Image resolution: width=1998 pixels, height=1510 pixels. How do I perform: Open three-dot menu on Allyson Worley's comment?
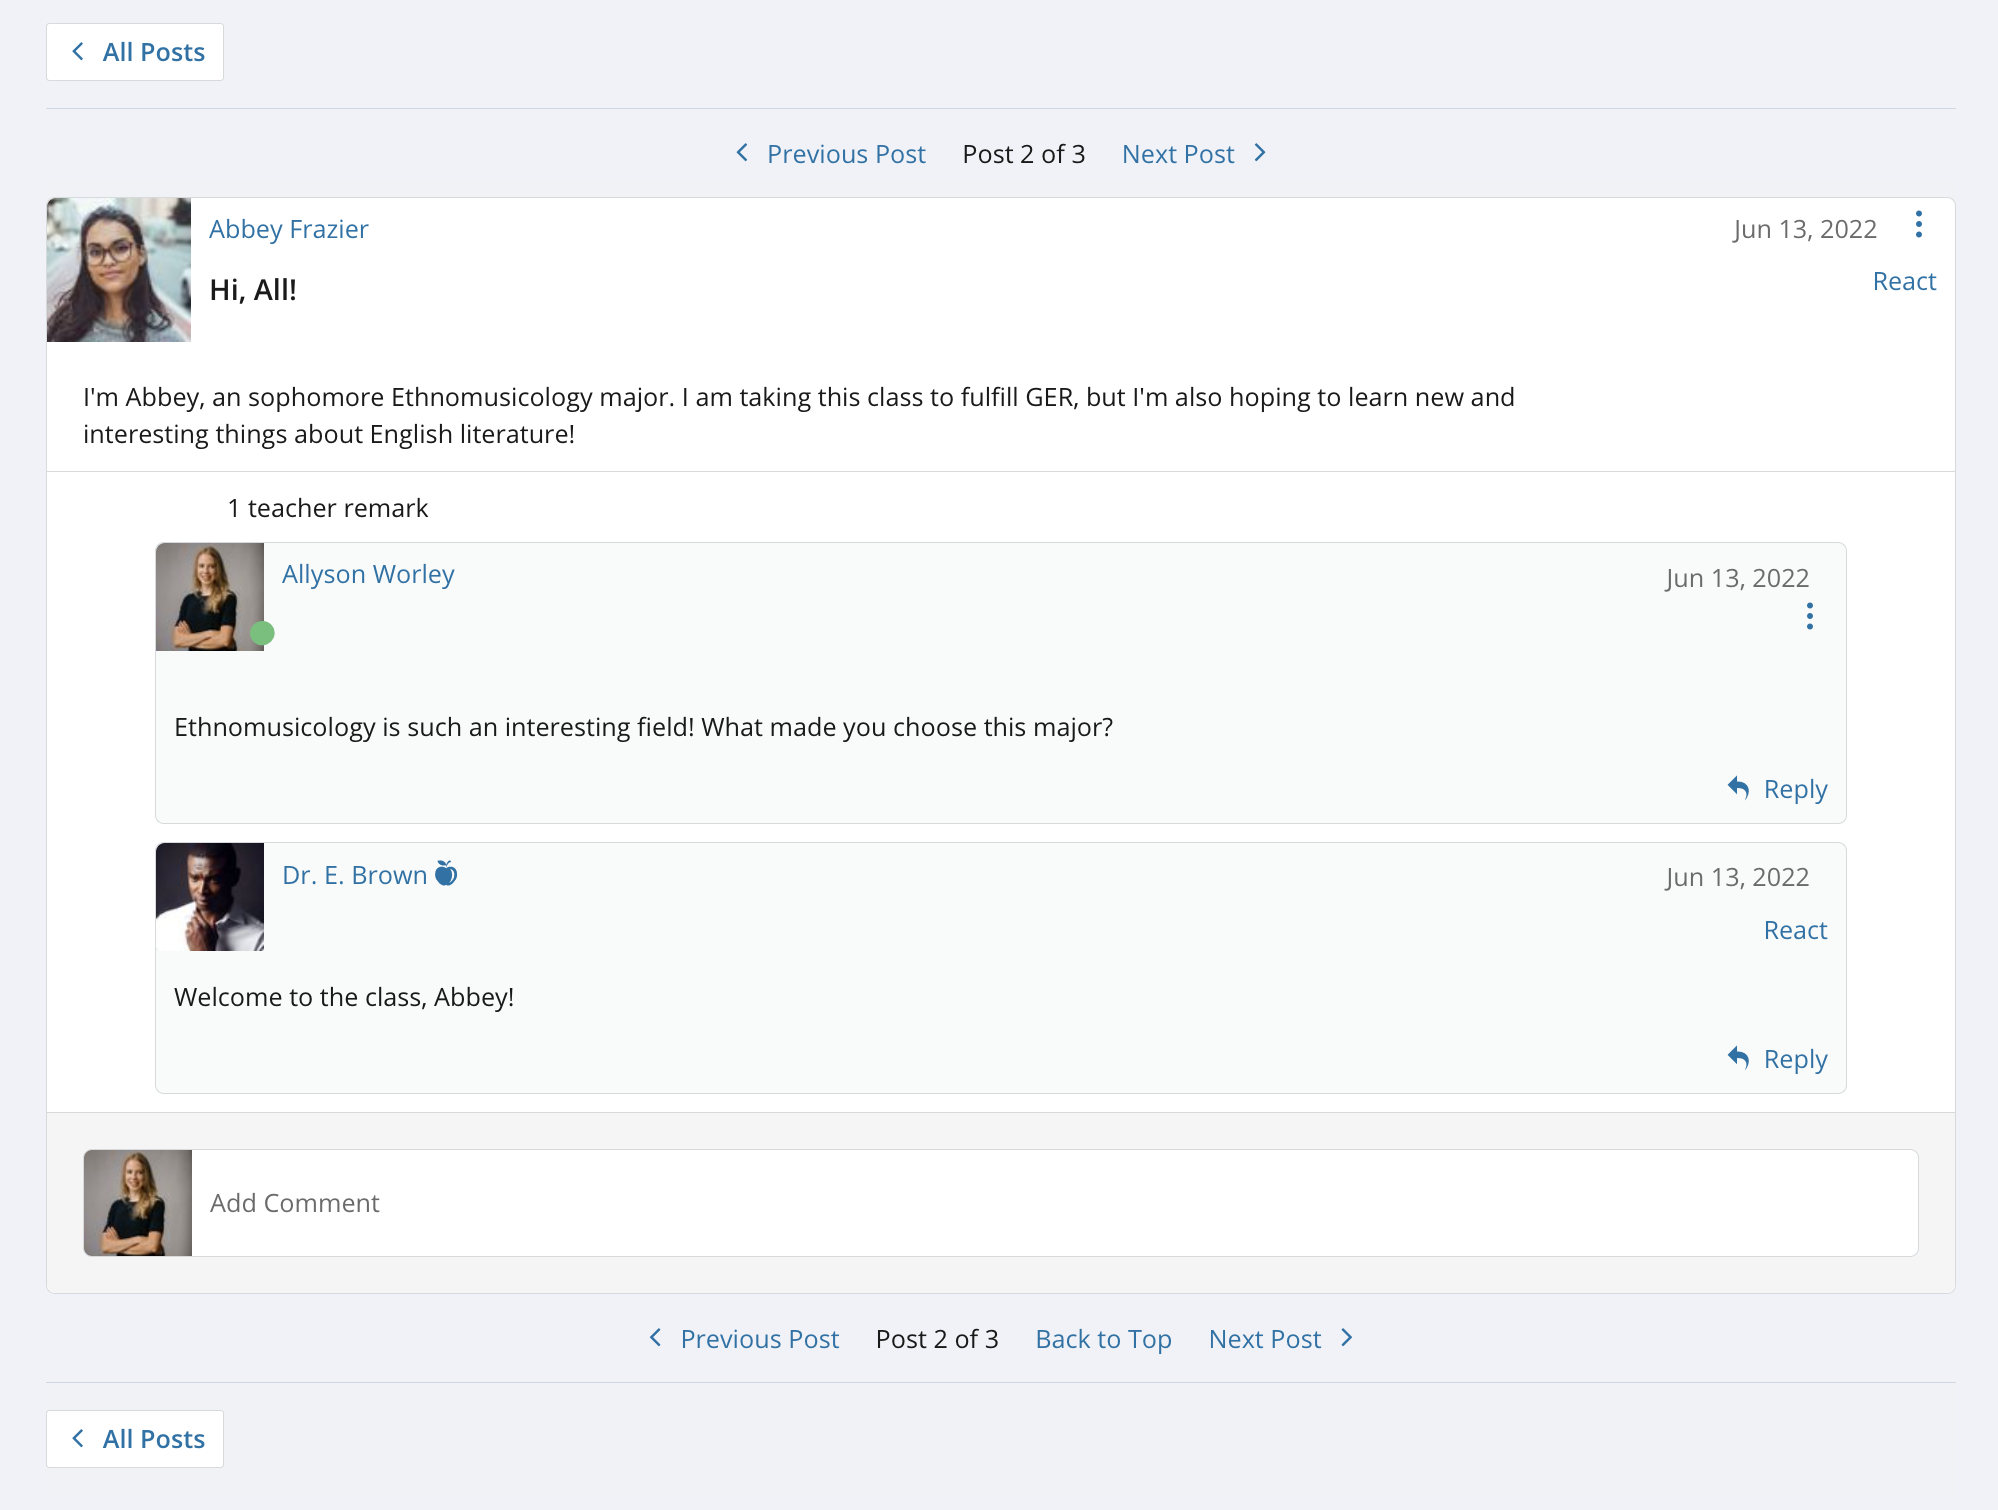pos(1809,616)
